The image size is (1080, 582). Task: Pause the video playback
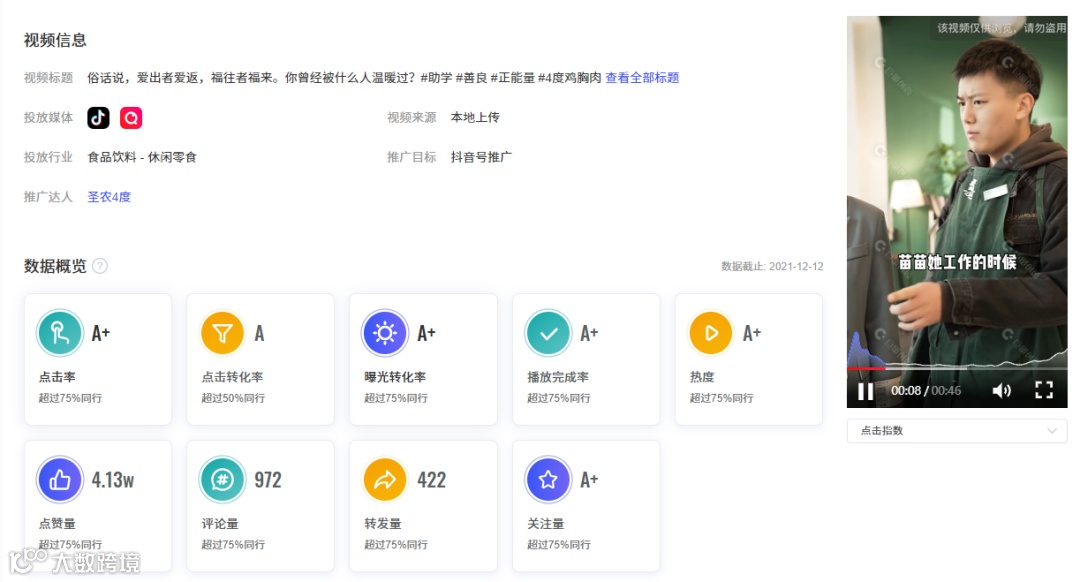click(866, 391)
